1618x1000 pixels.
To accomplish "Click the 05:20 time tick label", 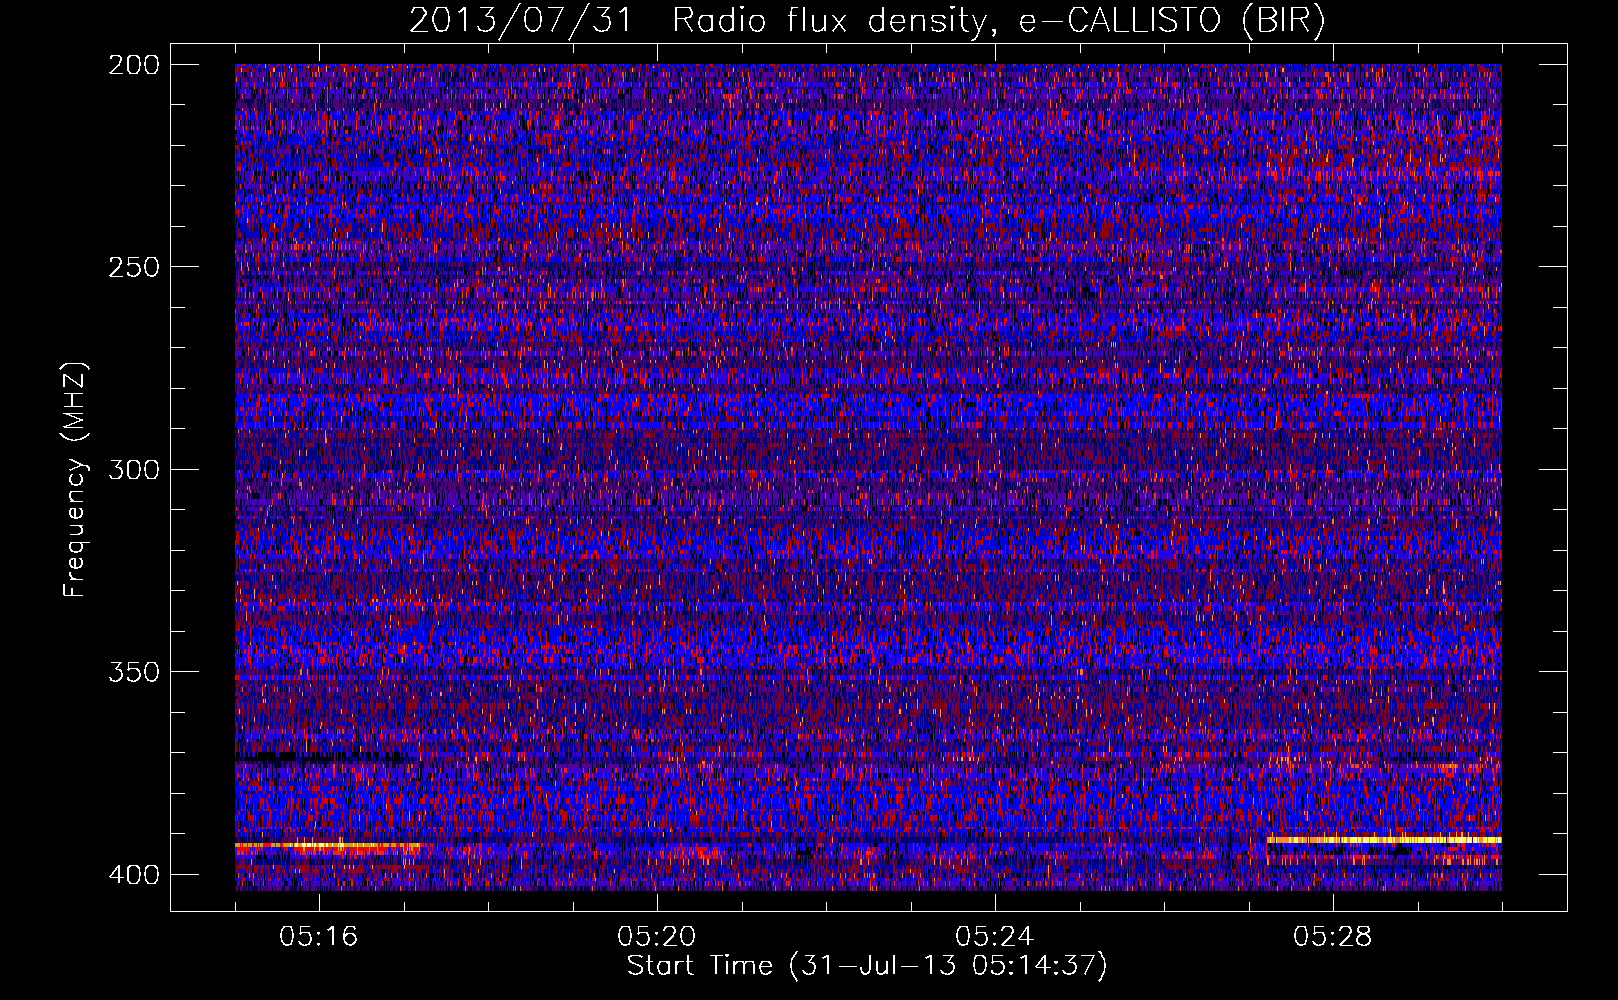I will point(657,936).
